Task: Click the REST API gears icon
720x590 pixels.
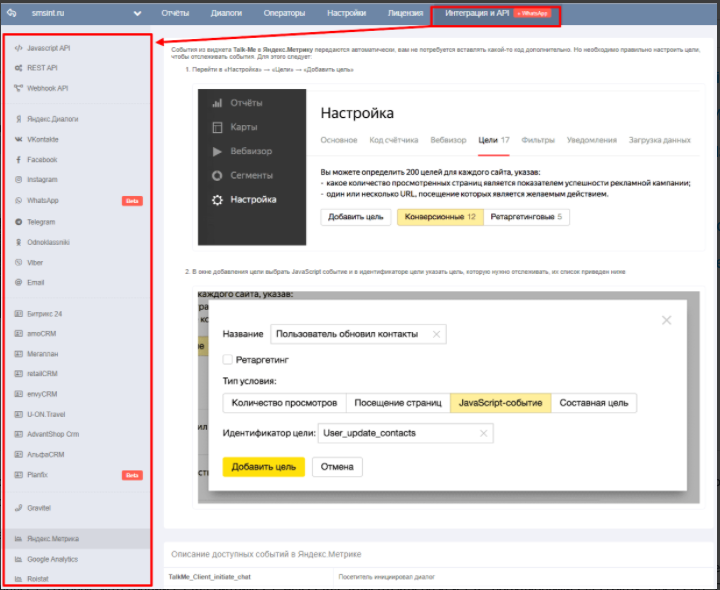Action: pyautogui.click(x=19, y=68)
